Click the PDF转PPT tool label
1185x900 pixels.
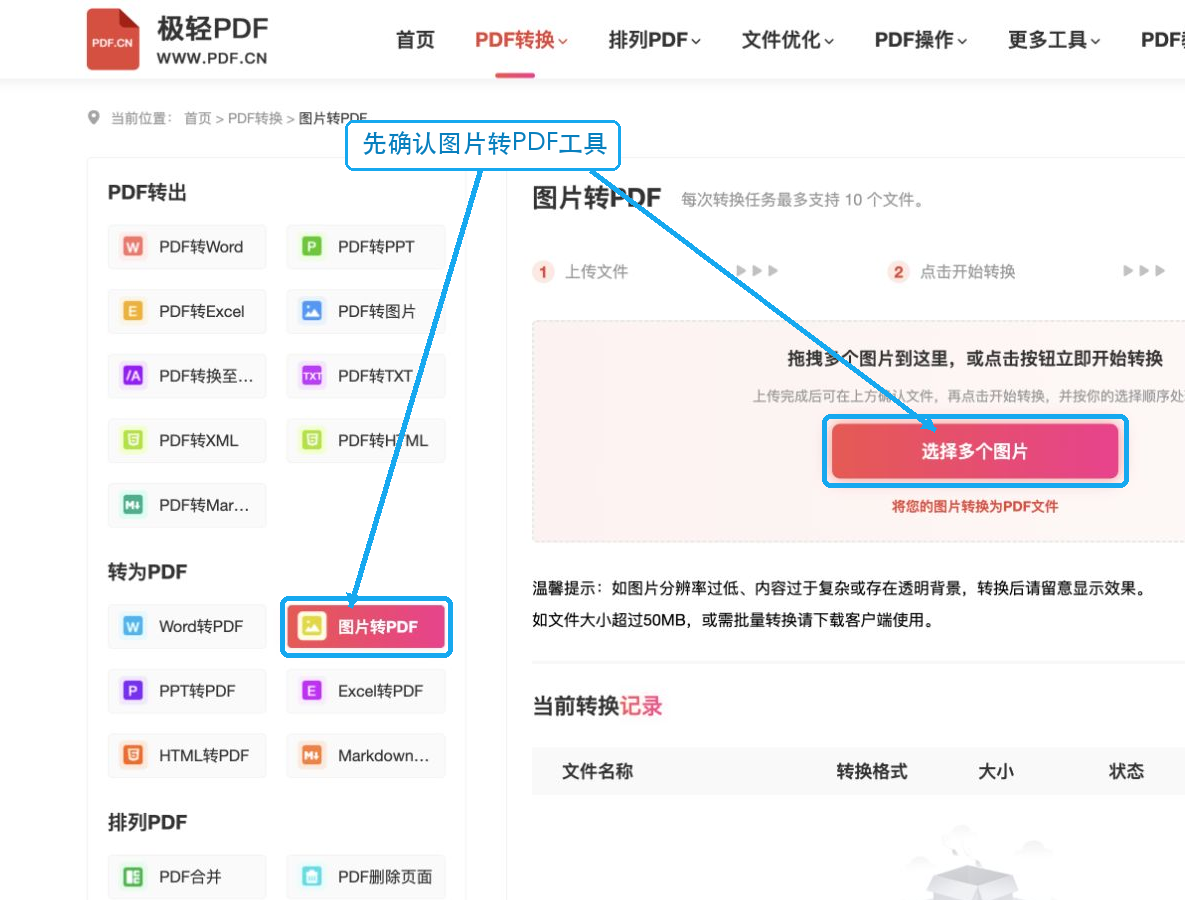click(376, 247)
